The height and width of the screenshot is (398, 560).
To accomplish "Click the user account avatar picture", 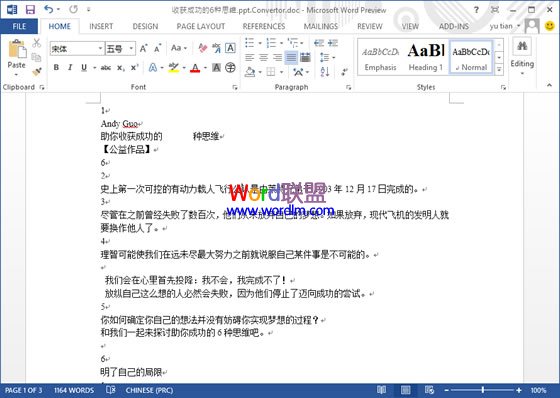I will click(x=532, y=26).
